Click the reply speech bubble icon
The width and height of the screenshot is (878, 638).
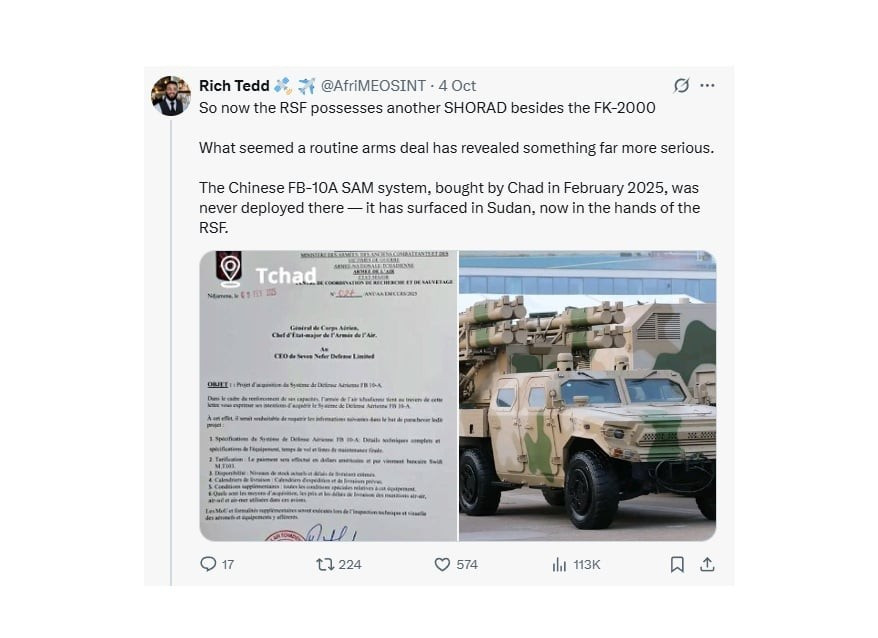208,564
